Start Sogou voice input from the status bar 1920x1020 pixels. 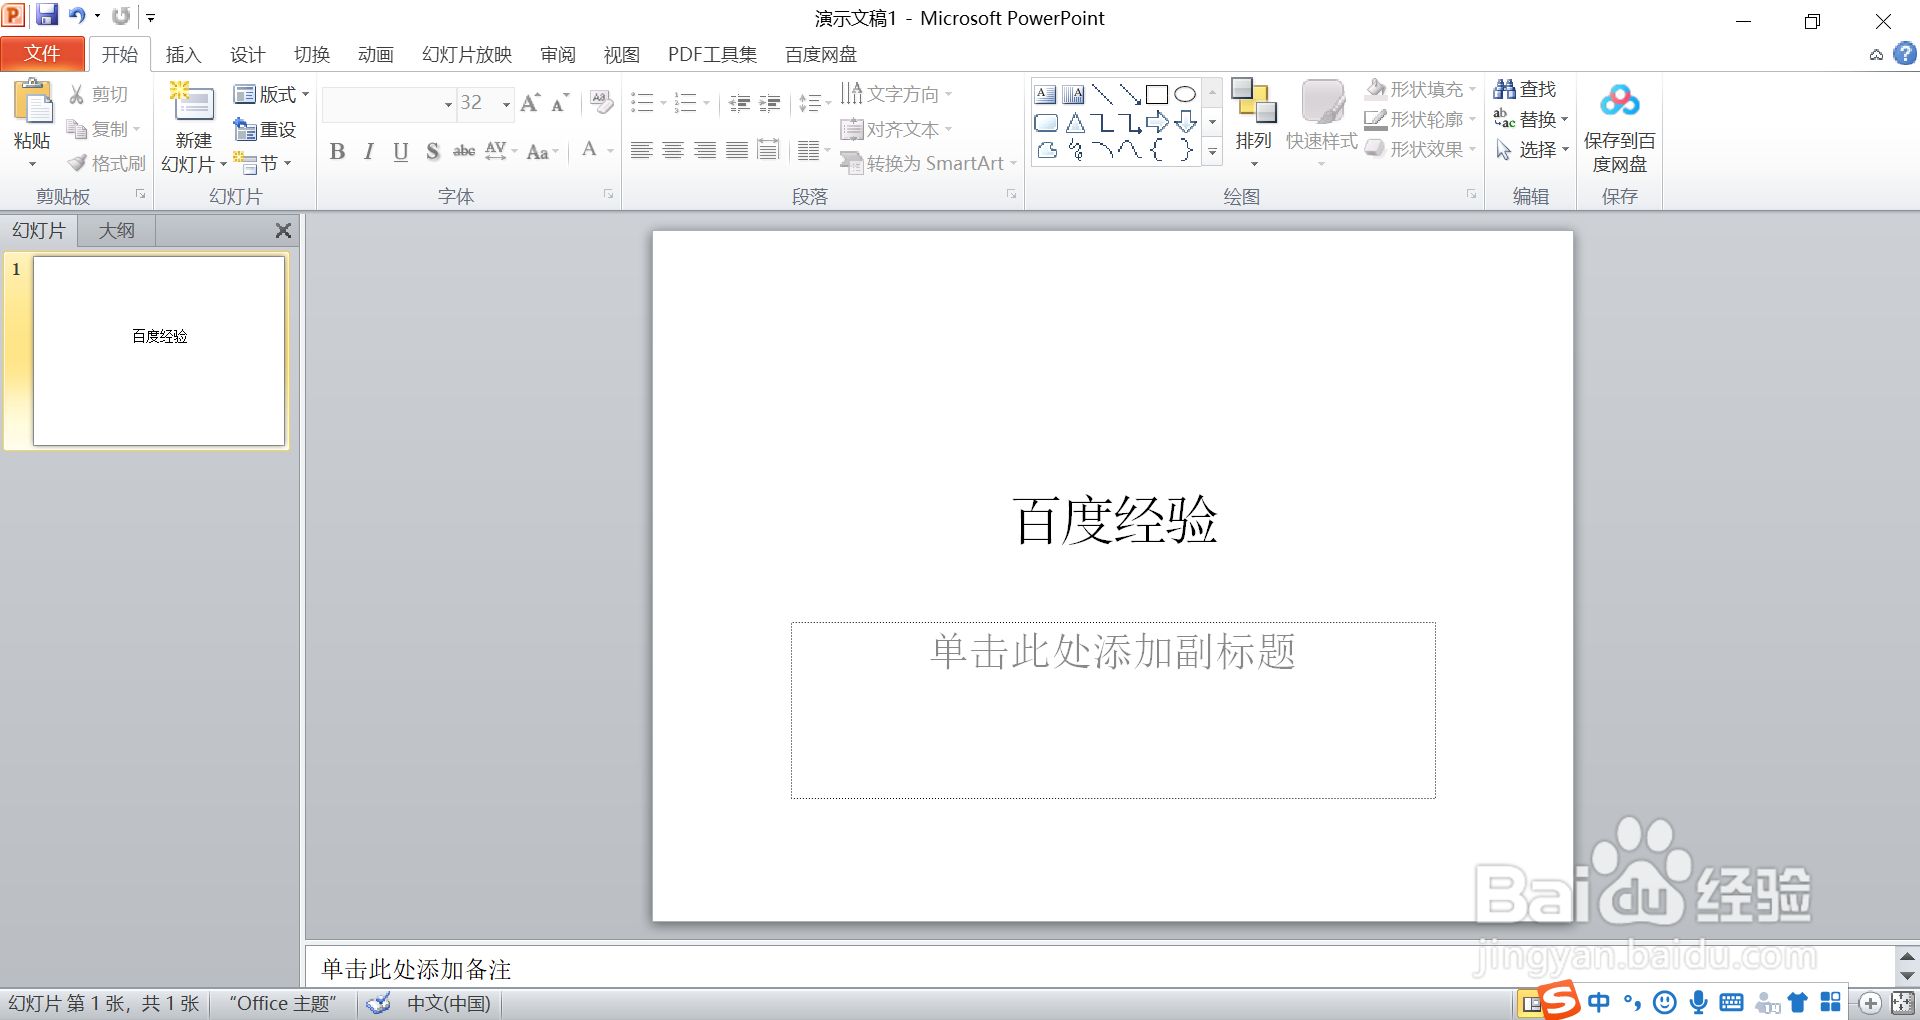[x=1697, y=1003]
